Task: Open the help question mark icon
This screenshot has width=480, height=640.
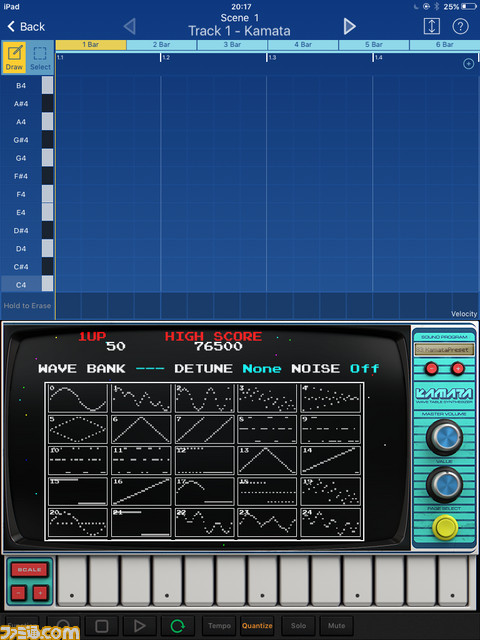Action: pyautogui.click(x=460, y=27)
